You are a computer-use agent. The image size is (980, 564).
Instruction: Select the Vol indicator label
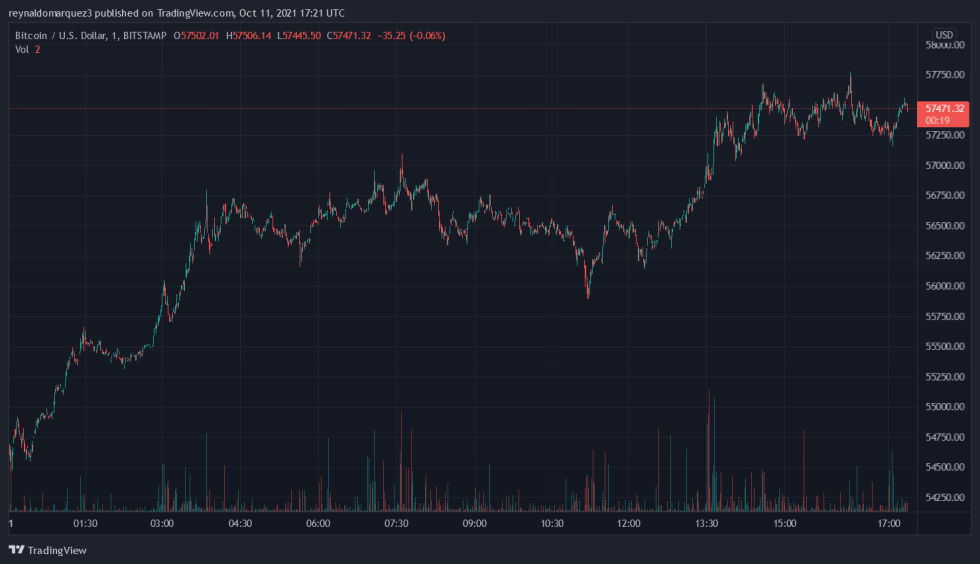[x=22, y=50]
